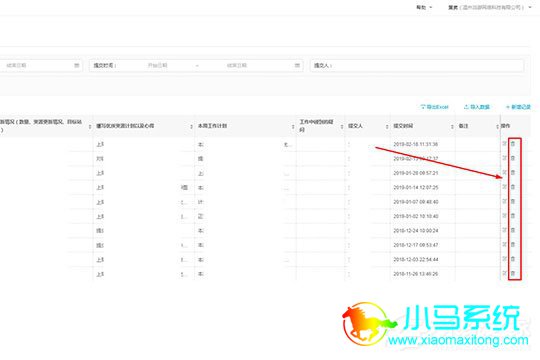Edit the record submitted 2019-01-14 12:07:25

coord(505,187)
